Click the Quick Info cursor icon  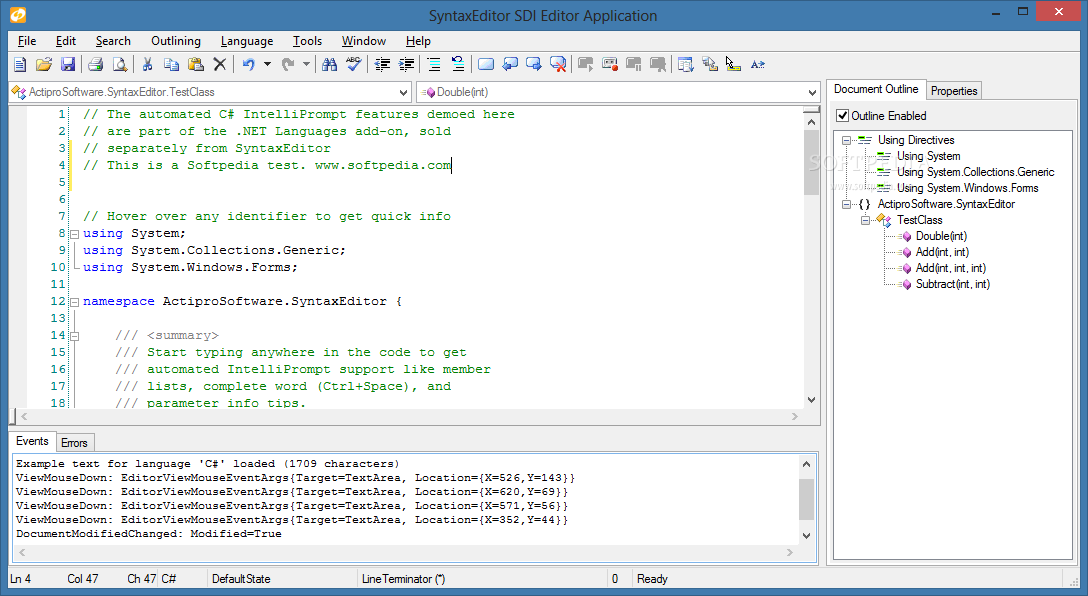(733, 65)
